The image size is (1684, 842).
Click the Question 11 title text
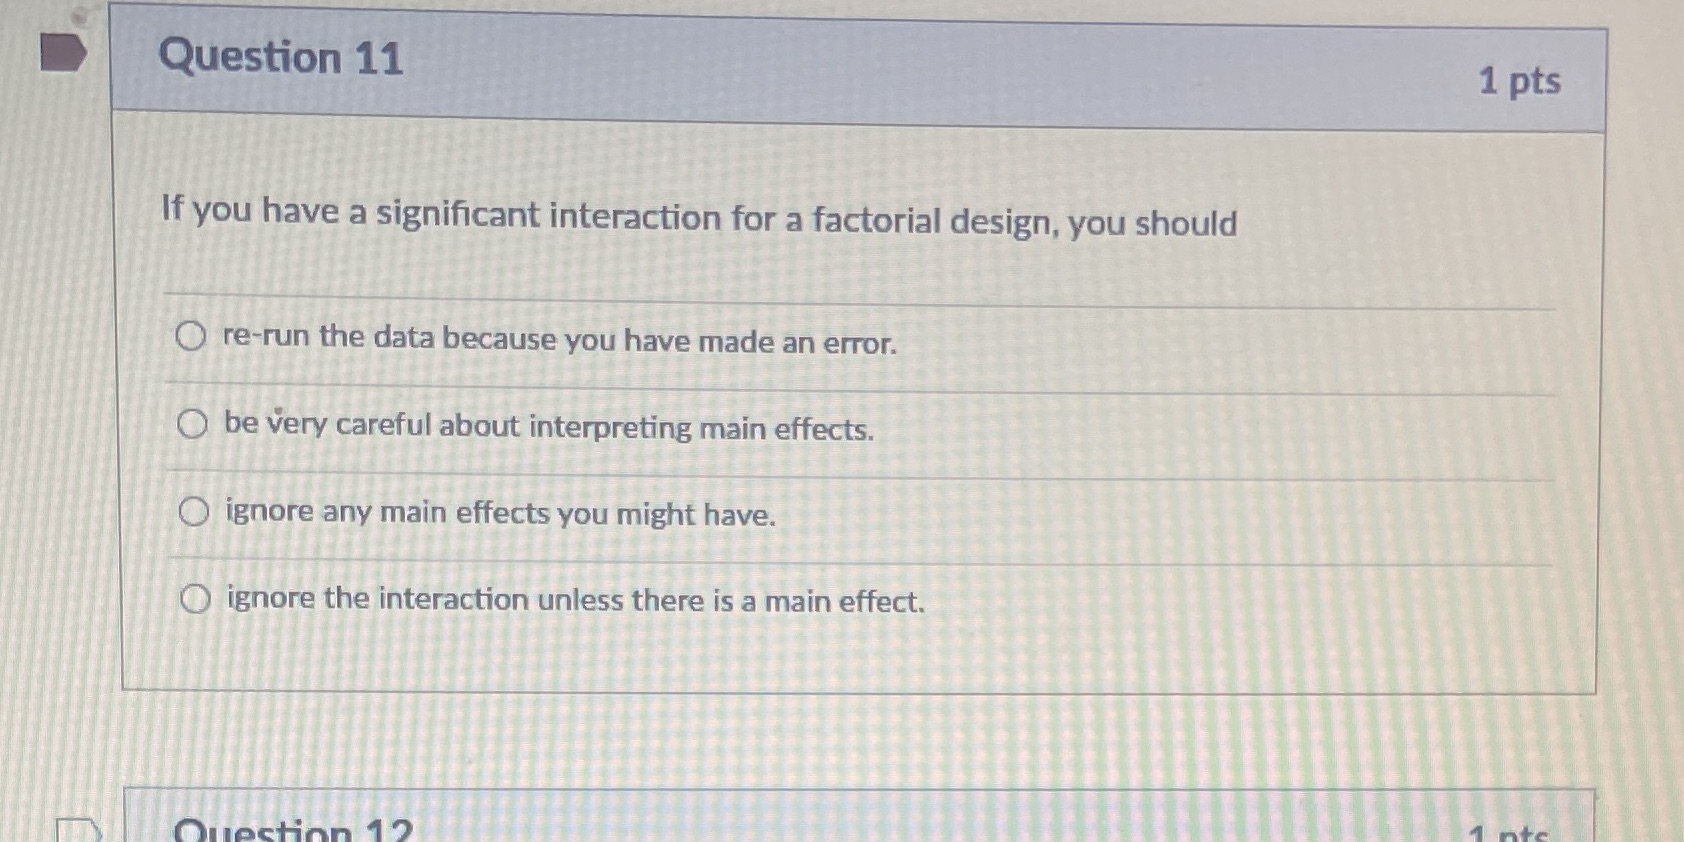[282, 60]
